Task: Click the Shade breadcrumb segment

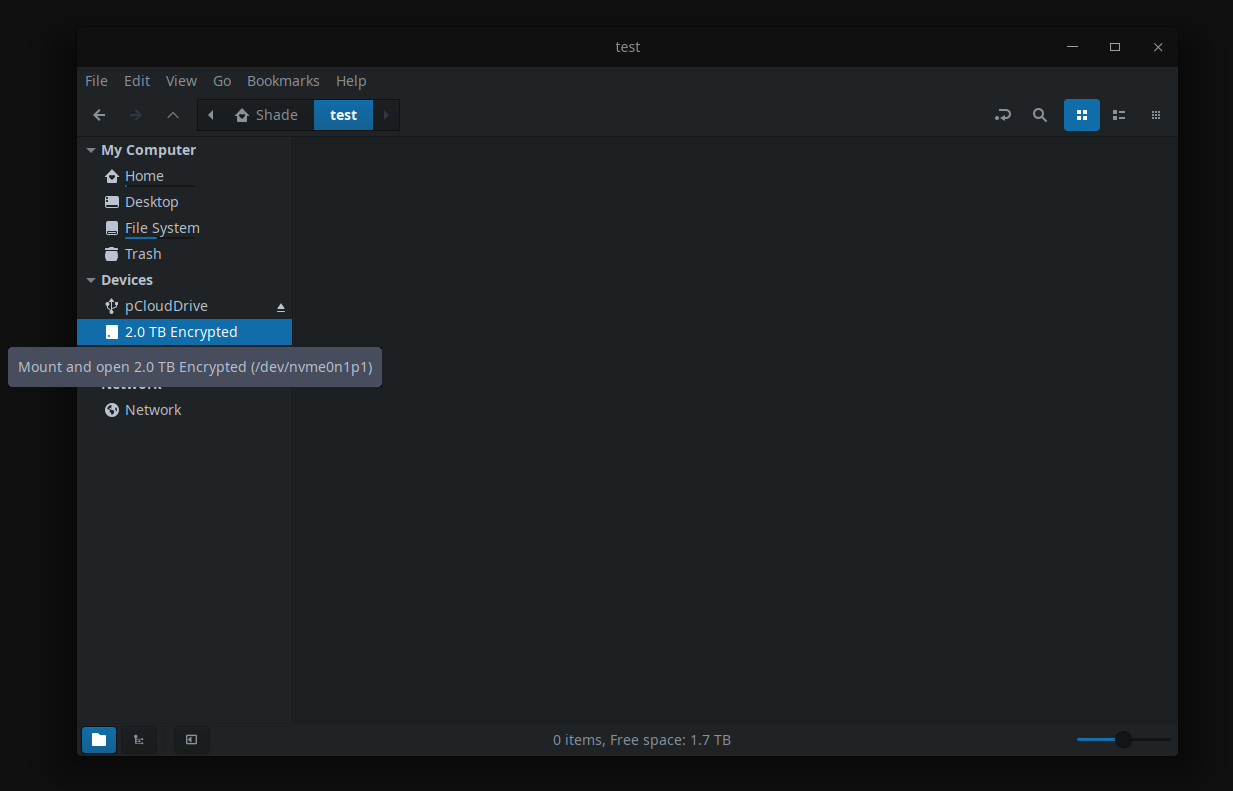Action: (267, 114)
